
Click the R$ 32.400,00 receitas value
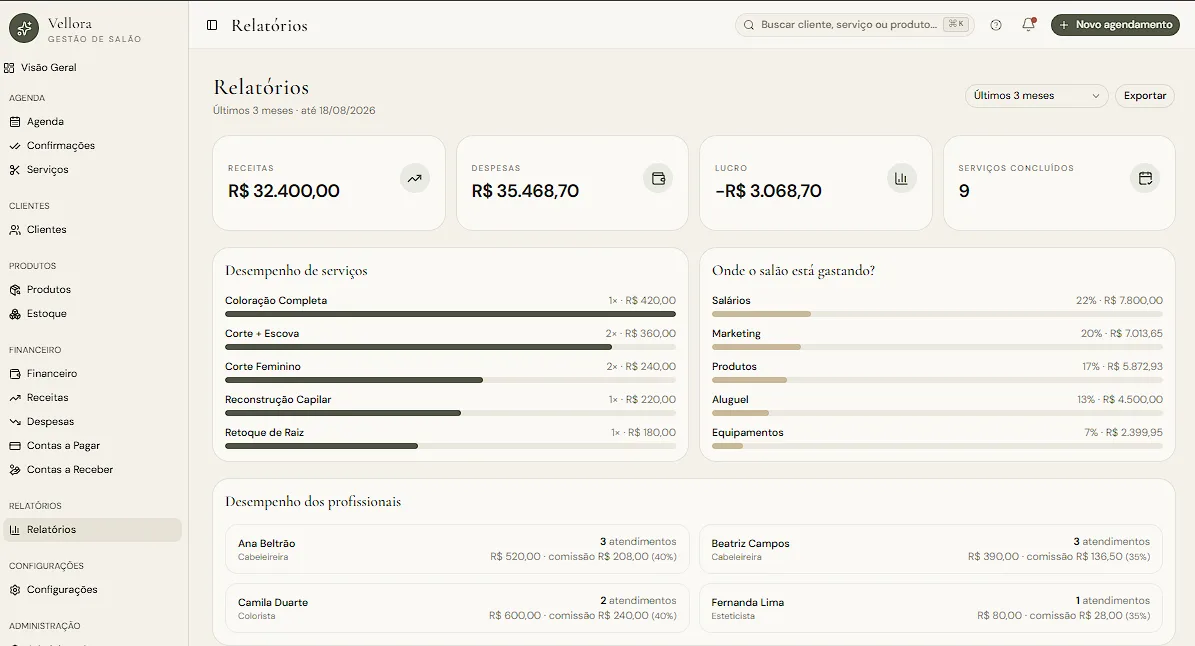(284, 191)
